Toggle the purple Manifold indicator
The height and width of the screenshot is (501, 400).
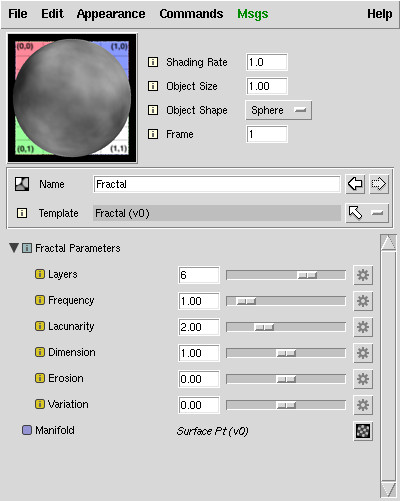point(27,430)
